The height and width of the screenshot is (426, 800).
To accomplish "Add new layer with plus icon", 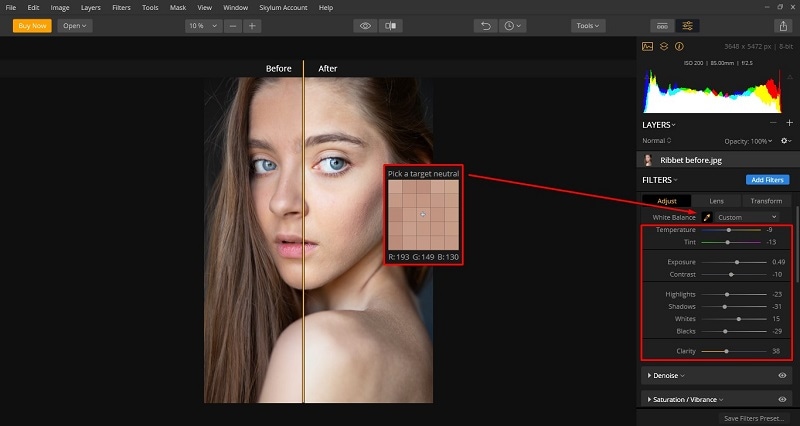I will pyautogui.click(x=789, y=122).
